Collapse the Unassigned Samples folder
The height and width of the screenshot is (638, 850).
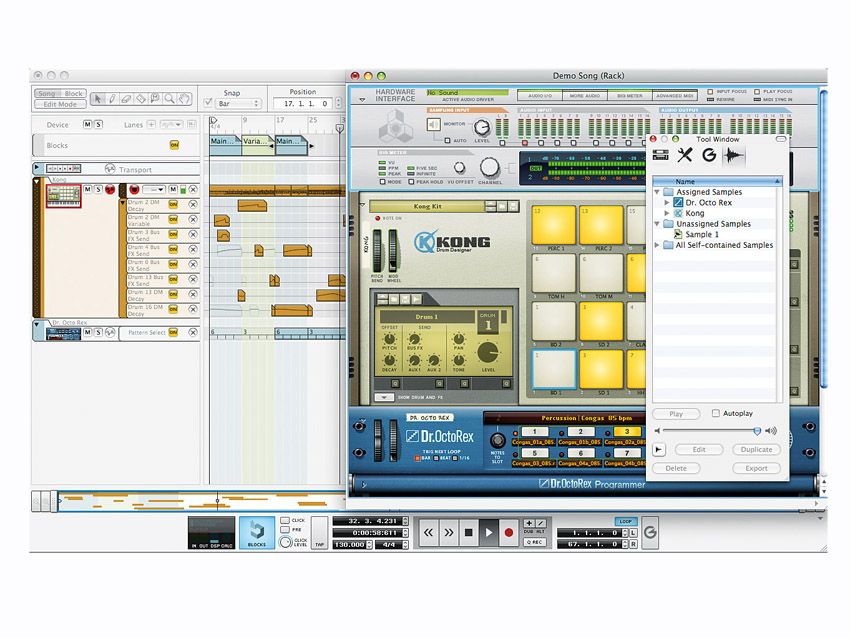tap(657, 223)
